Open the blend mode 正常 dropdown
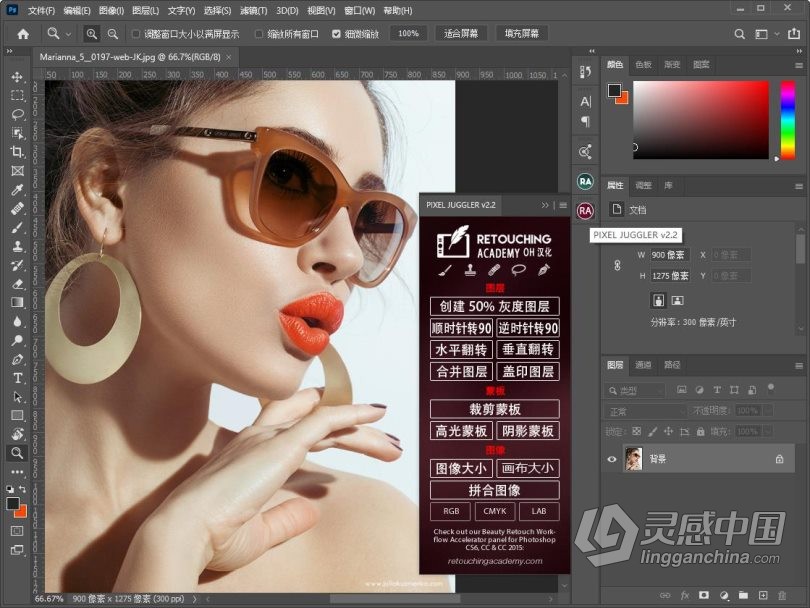Image resolution: width=810 pixels, height=608 pixels. 645,411
